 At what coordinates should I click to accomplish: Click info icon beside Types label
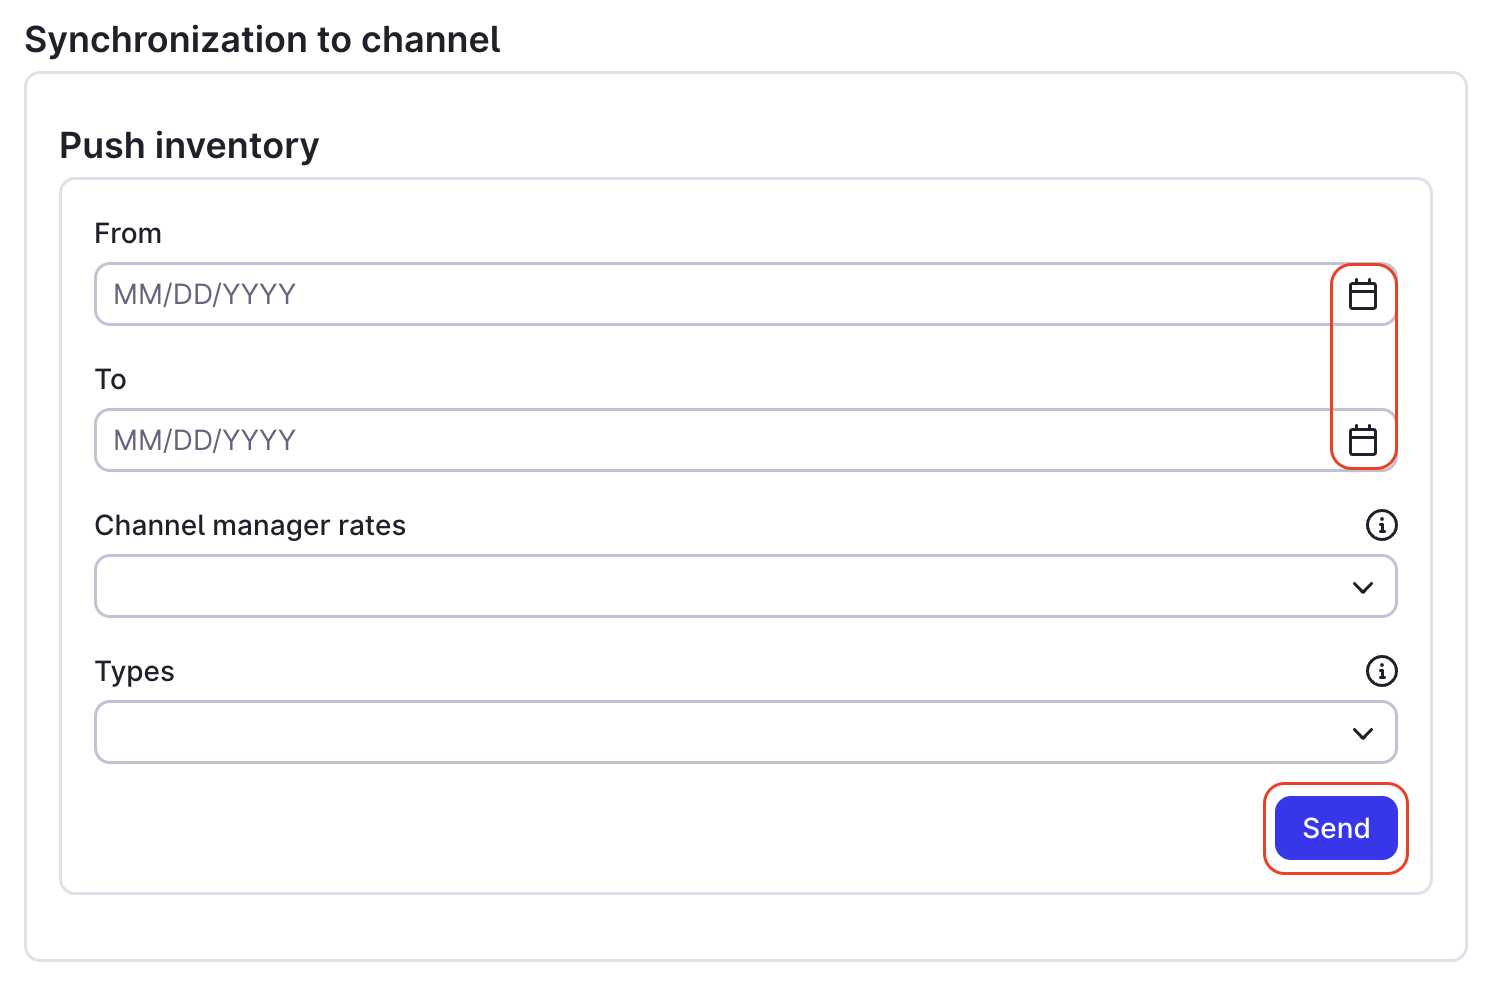tap(1381, 671)
